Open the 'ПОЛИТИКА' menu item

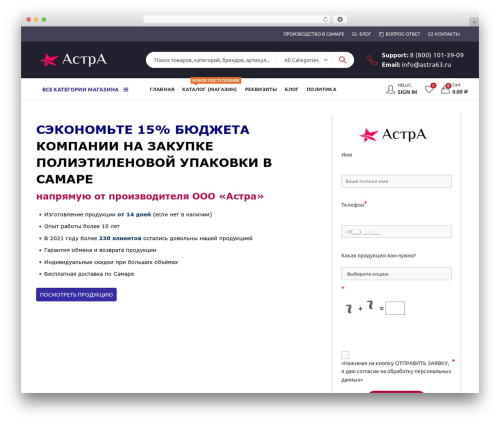pyautogui.click(x=321, y=89)
